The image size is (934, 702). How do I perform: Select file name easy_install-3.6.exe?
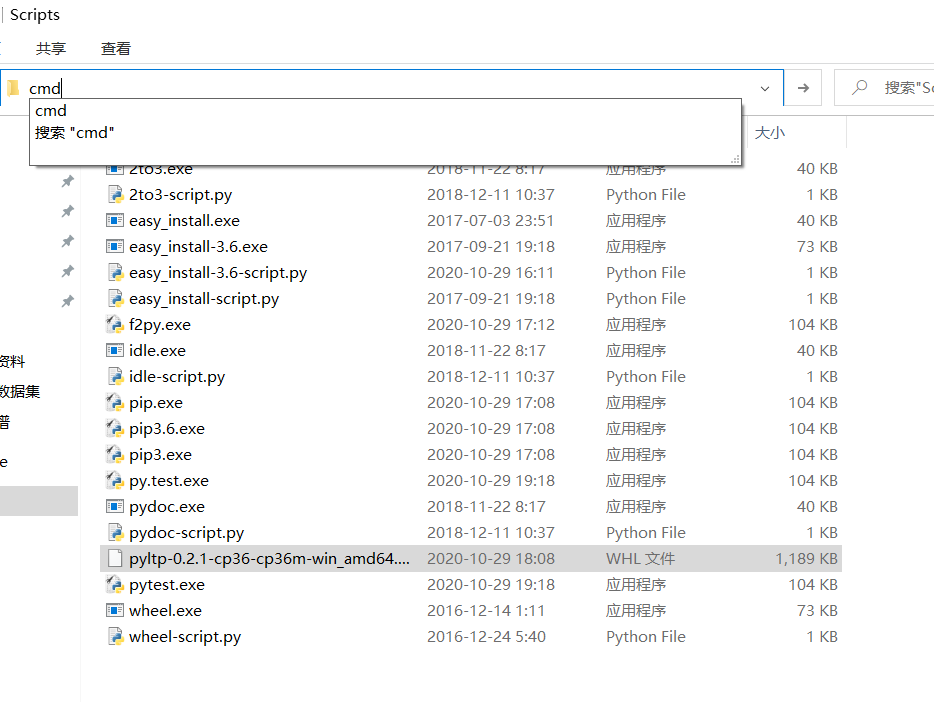198,247
